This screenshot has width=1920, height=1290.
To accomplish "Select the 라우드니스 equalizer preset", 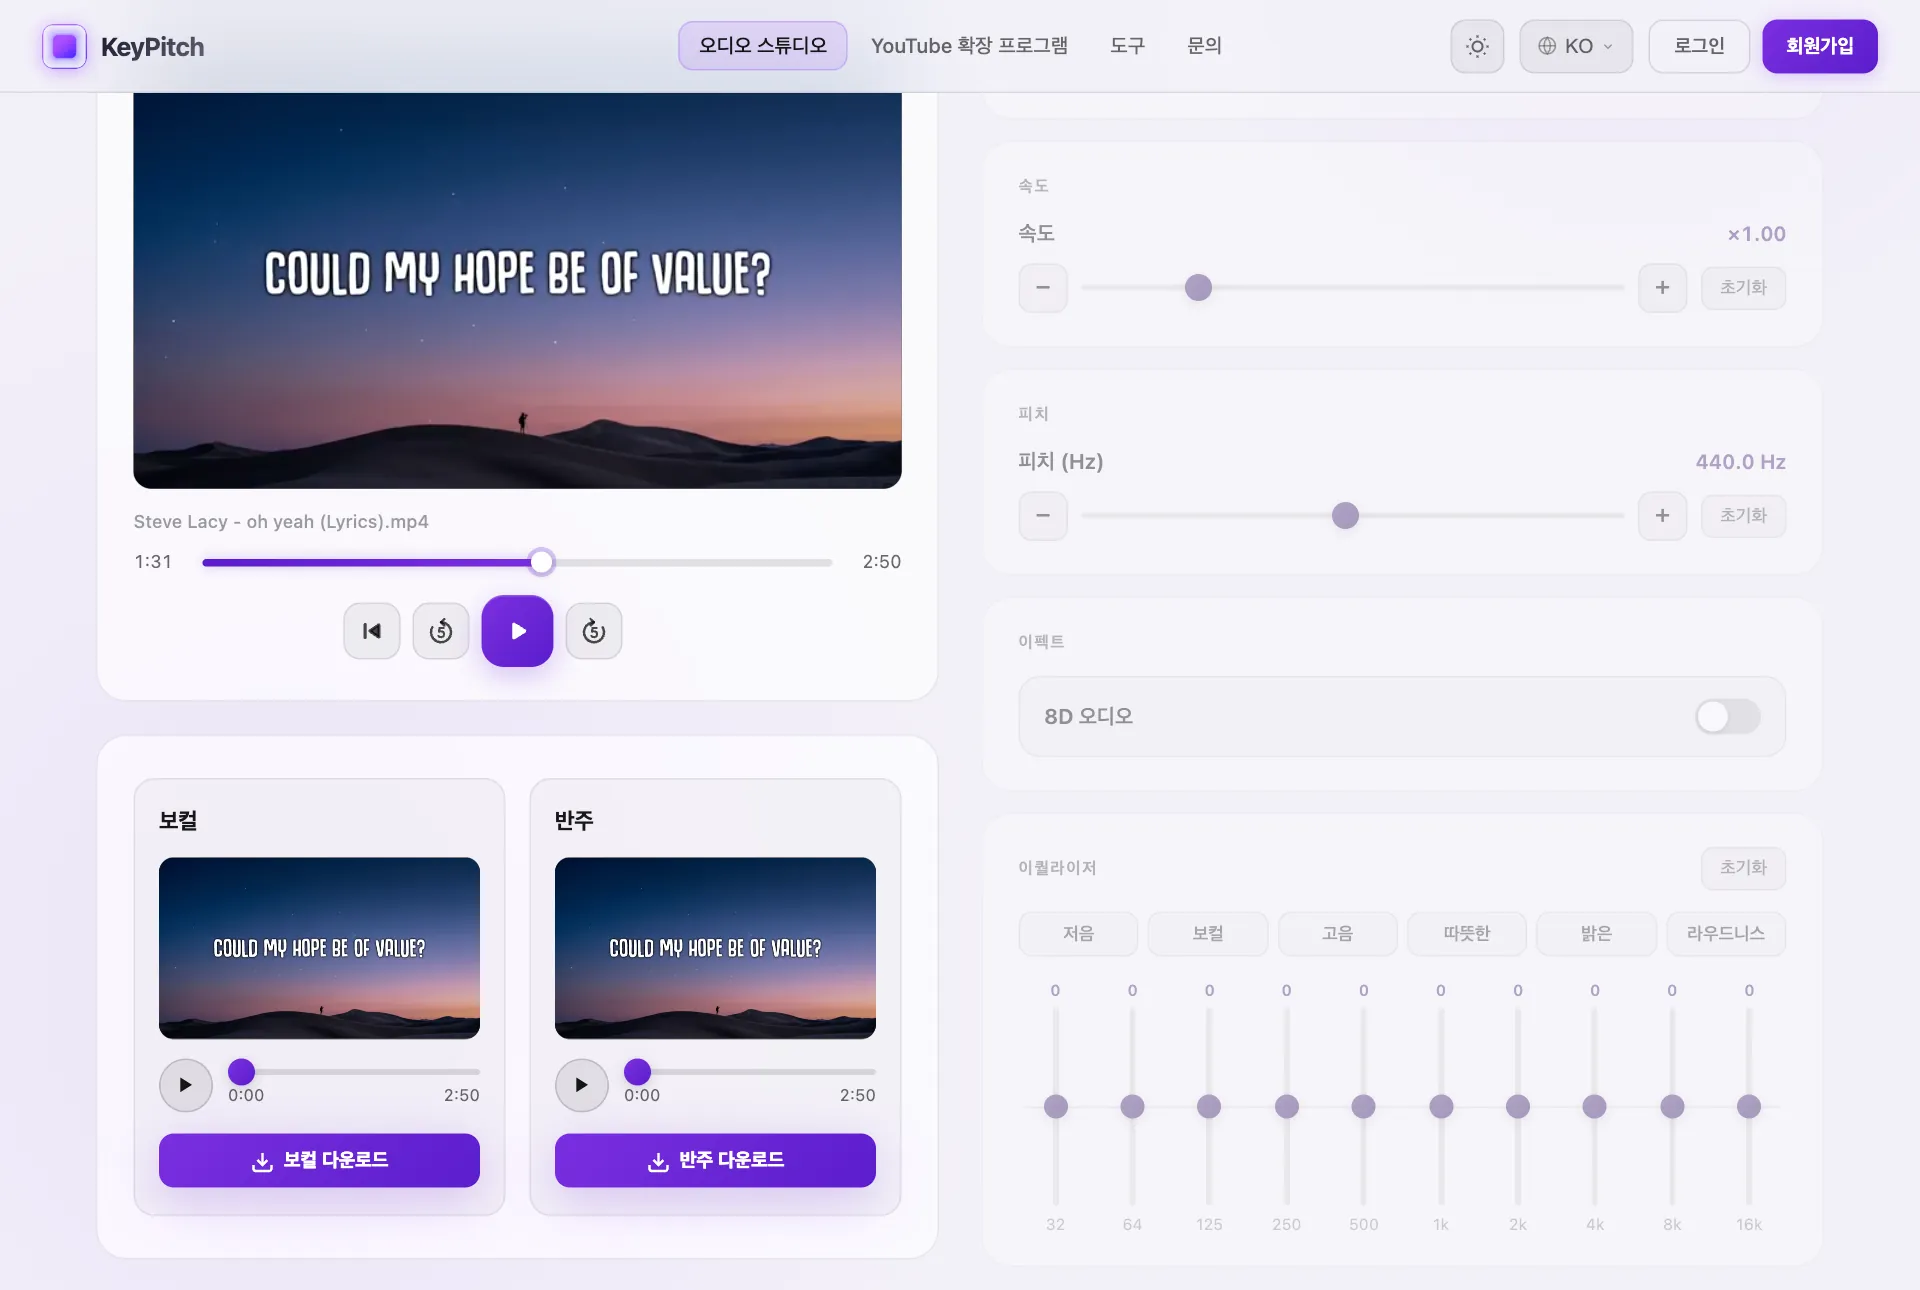I will [x=1726, y=934].
